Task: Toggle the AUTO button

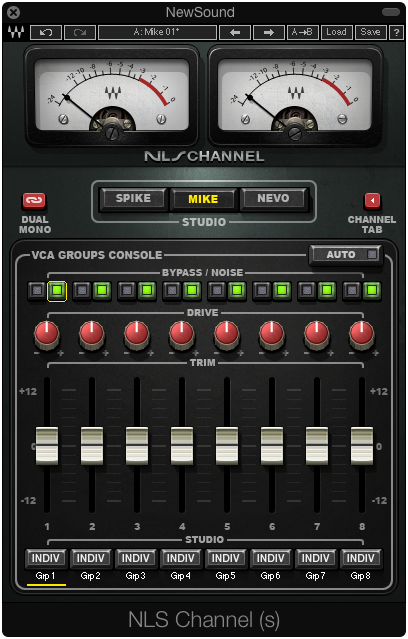Action: (x=346, y=255)
